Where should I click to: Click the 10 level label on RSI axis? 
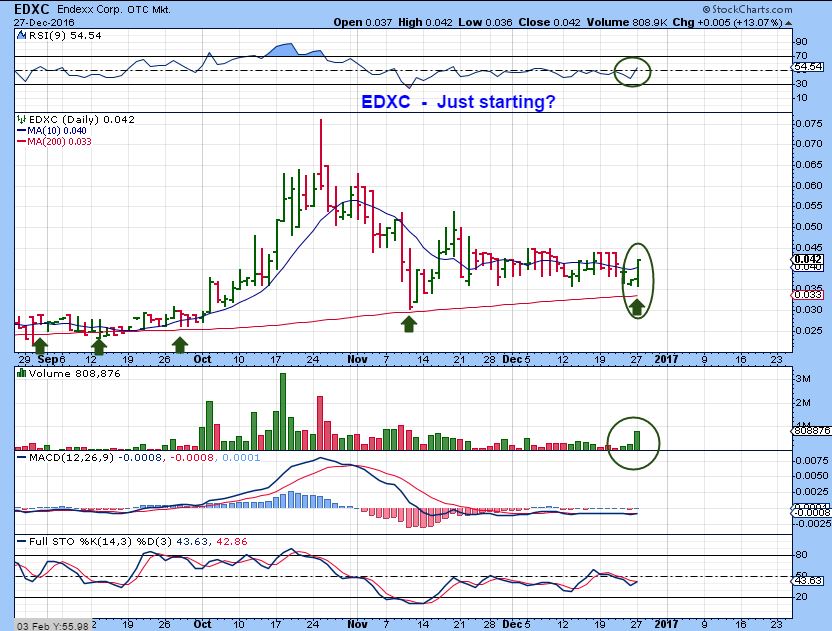tap(802, 98)
